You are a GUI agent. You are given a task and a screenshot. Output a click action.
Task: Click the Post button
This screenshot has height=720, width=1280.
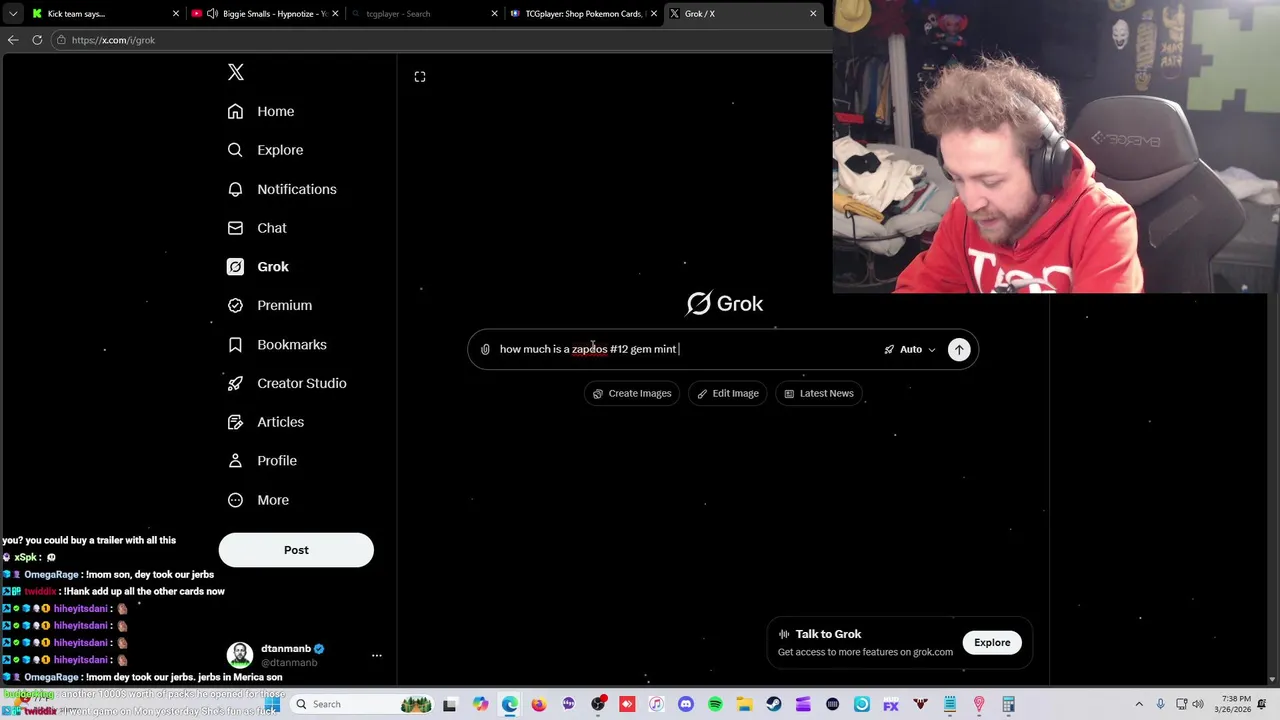point(296,550)
